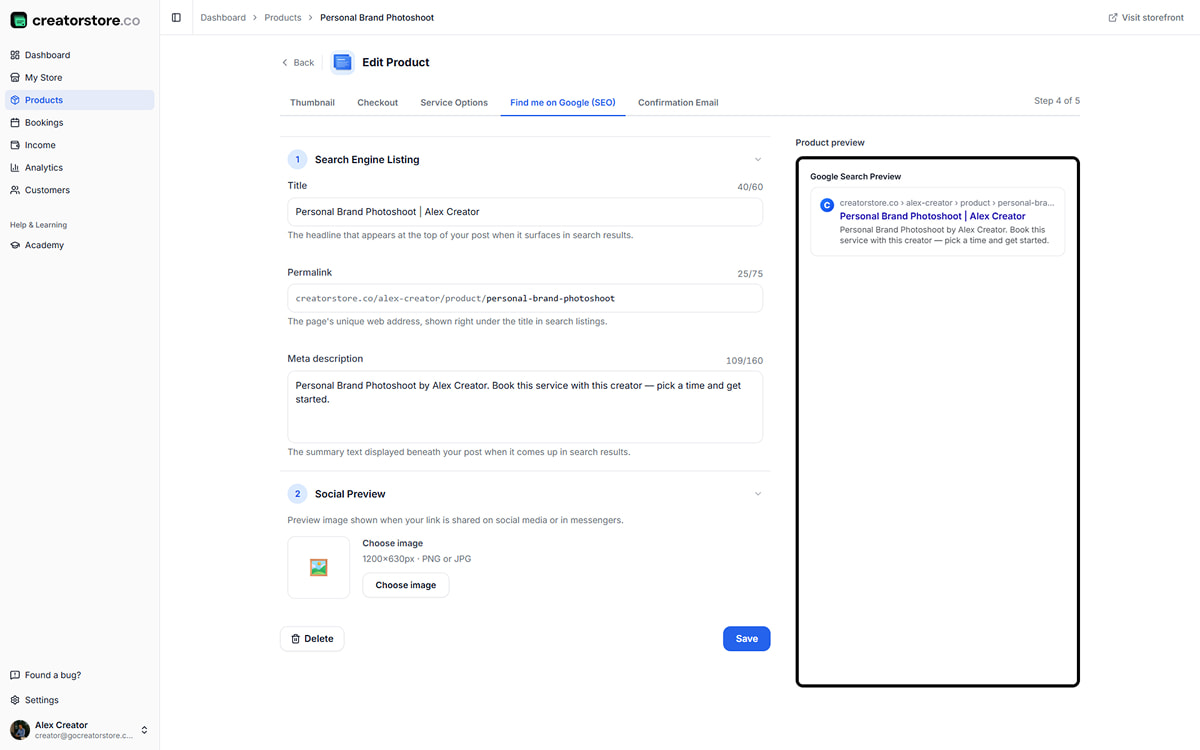Viewport: 1200px width, 750px height.
Task: Click the Income wallet icon
Action: 15,145
